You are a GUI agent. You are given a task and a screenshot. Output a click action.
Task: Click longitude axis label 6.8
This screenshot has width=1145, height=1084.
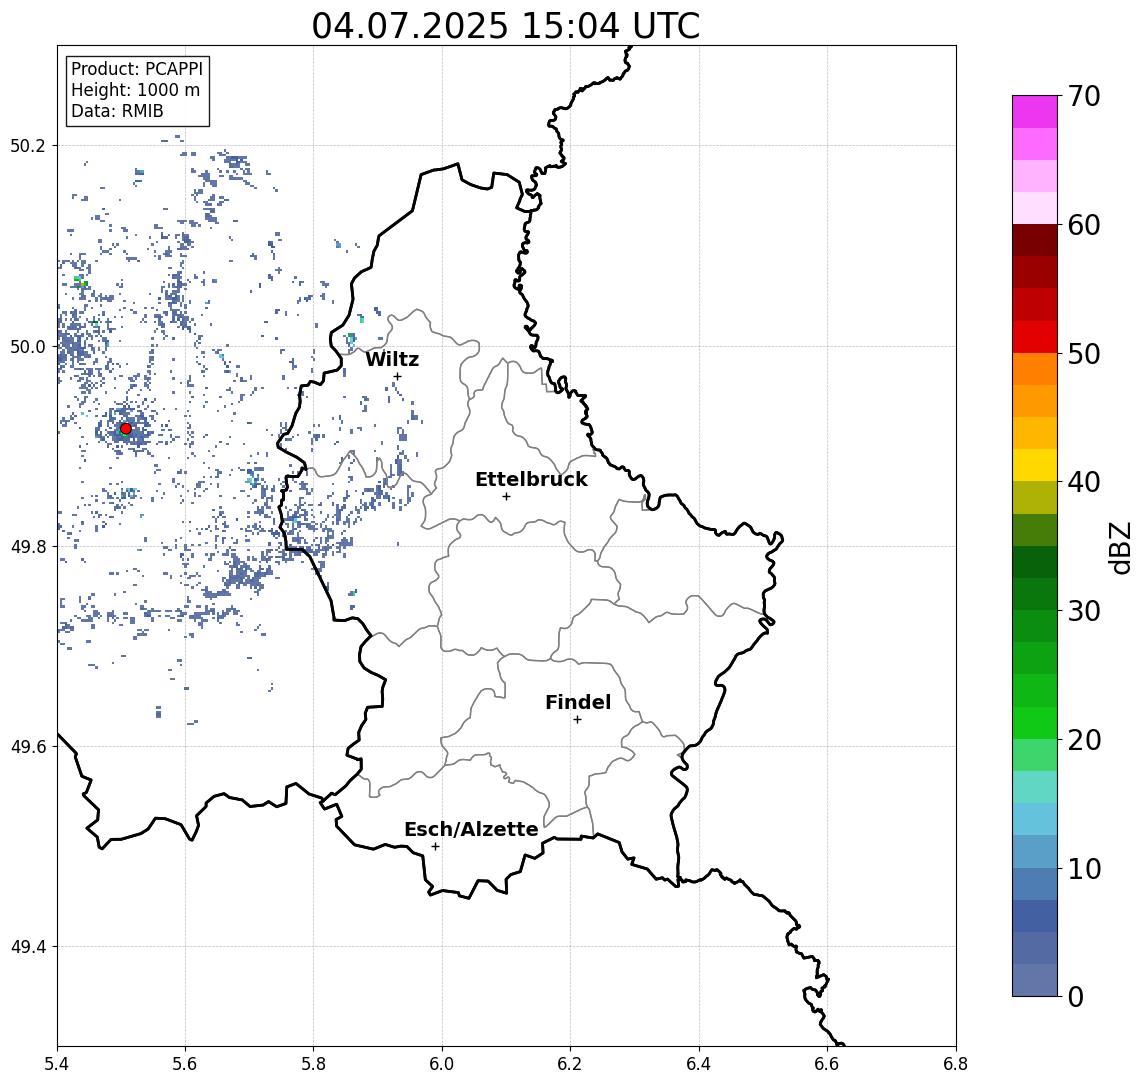(956, 1064)
